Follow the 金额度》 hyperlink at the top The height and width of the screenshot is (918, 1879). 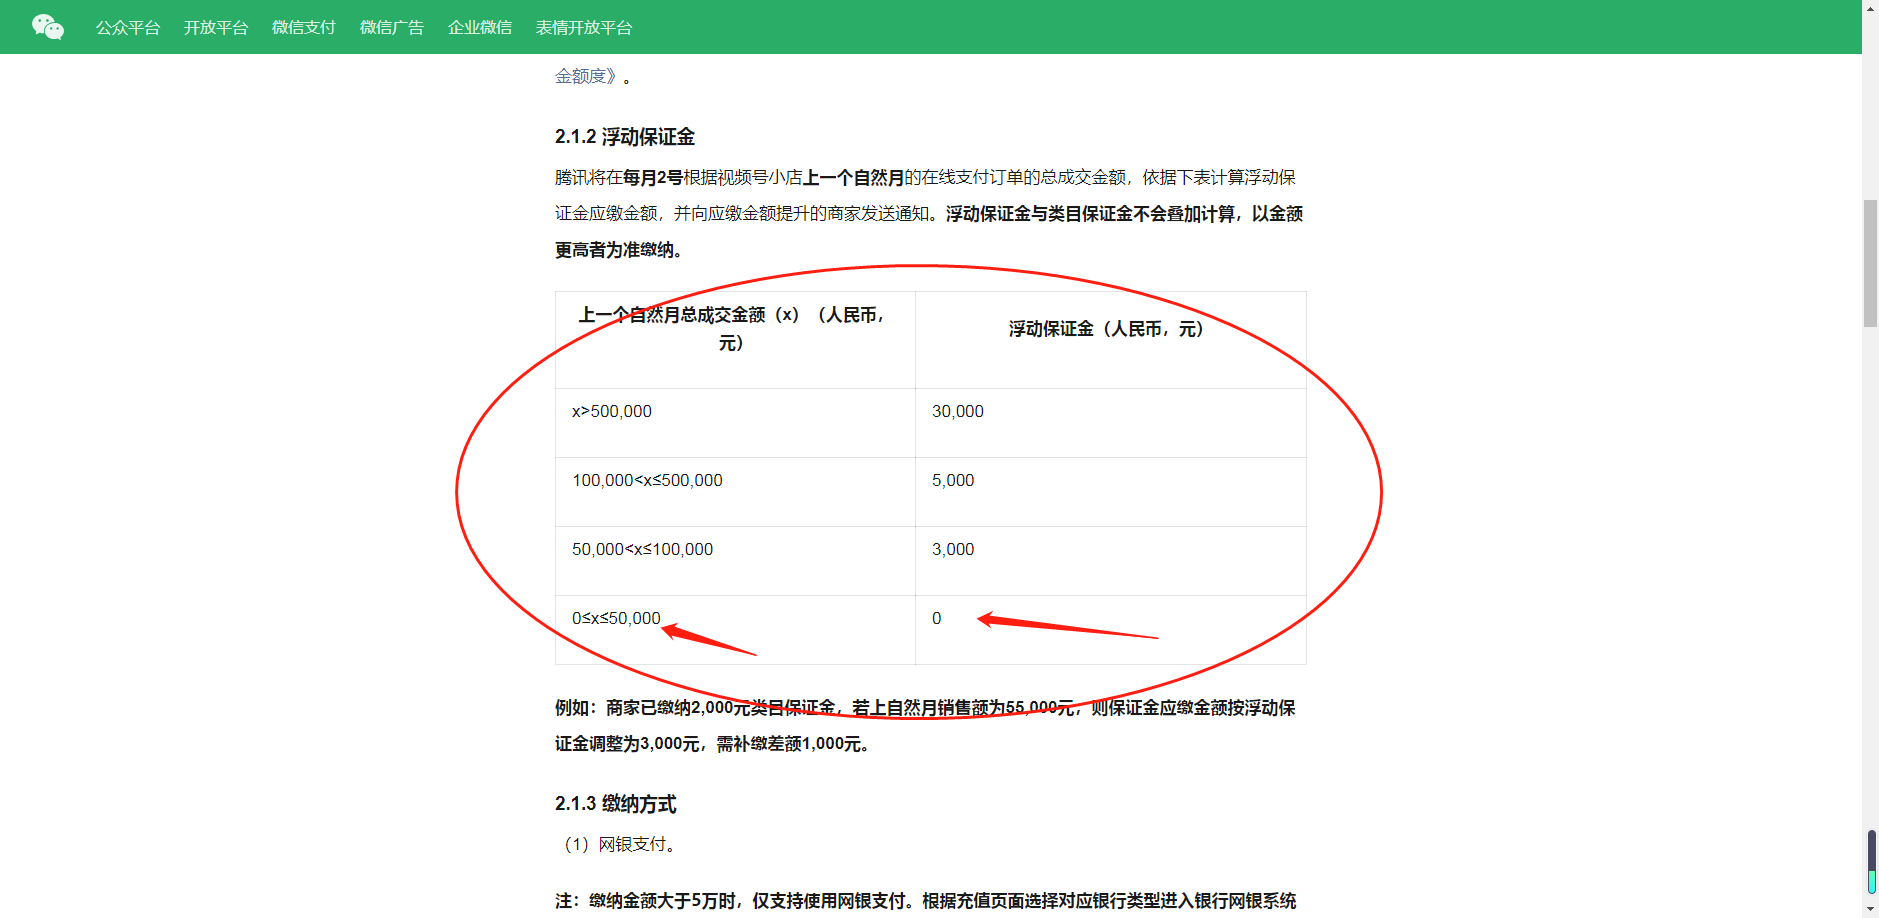click(587, 76)
